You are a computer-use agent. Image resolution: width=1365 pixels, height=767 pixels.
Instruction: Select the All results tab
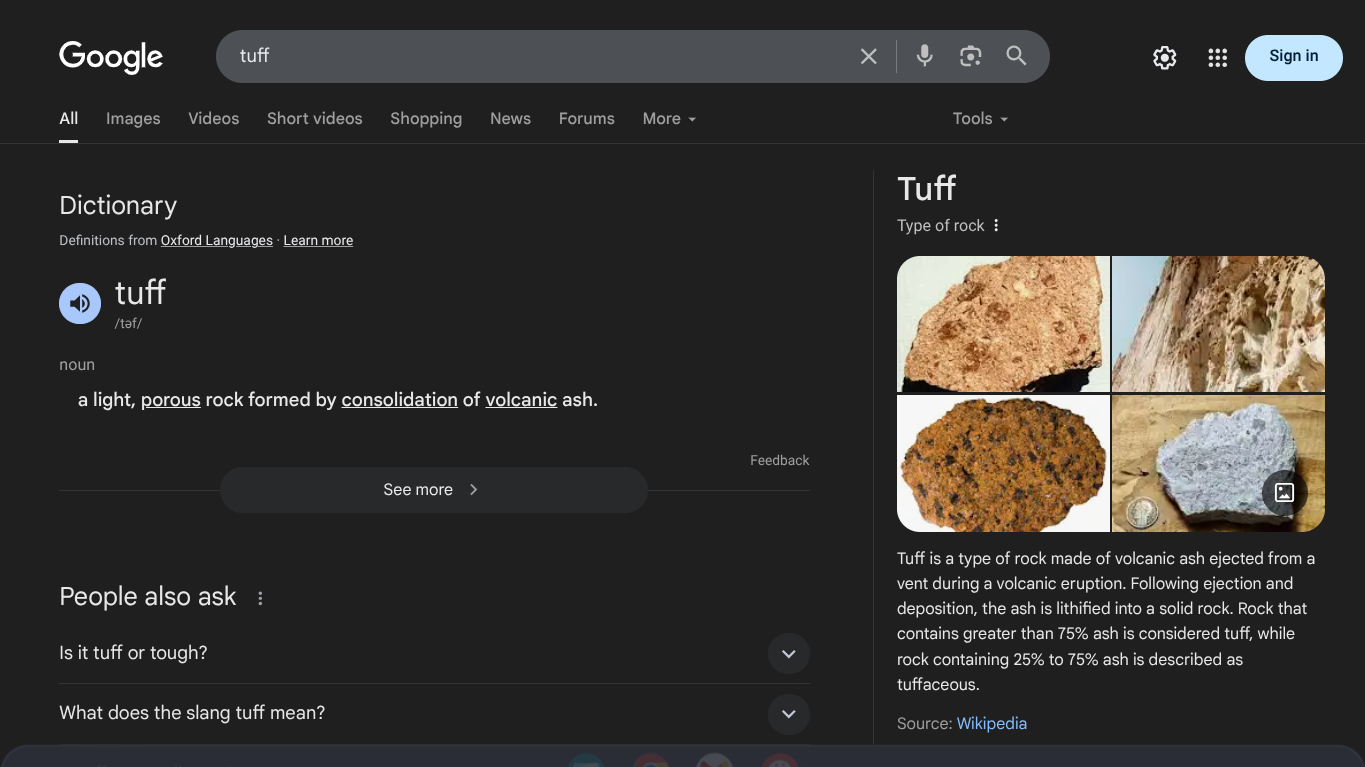[68, 119]
